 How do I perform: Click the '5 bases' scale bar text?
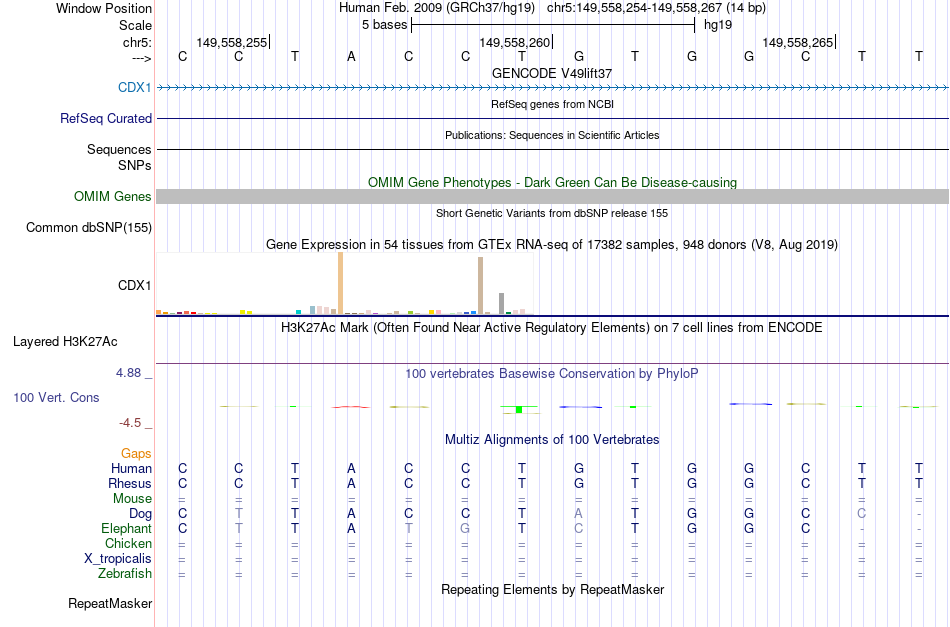tap(385, 25)
